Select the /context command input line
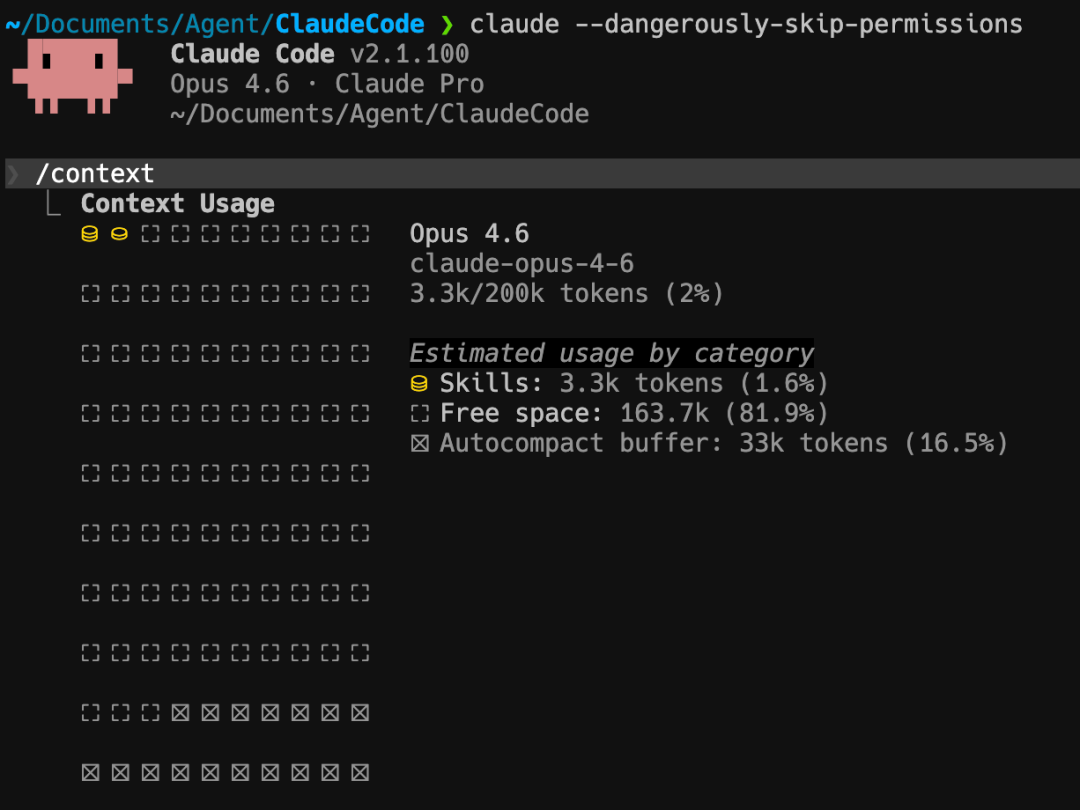Screen dimensions: 1080x810 coord(95,174)
